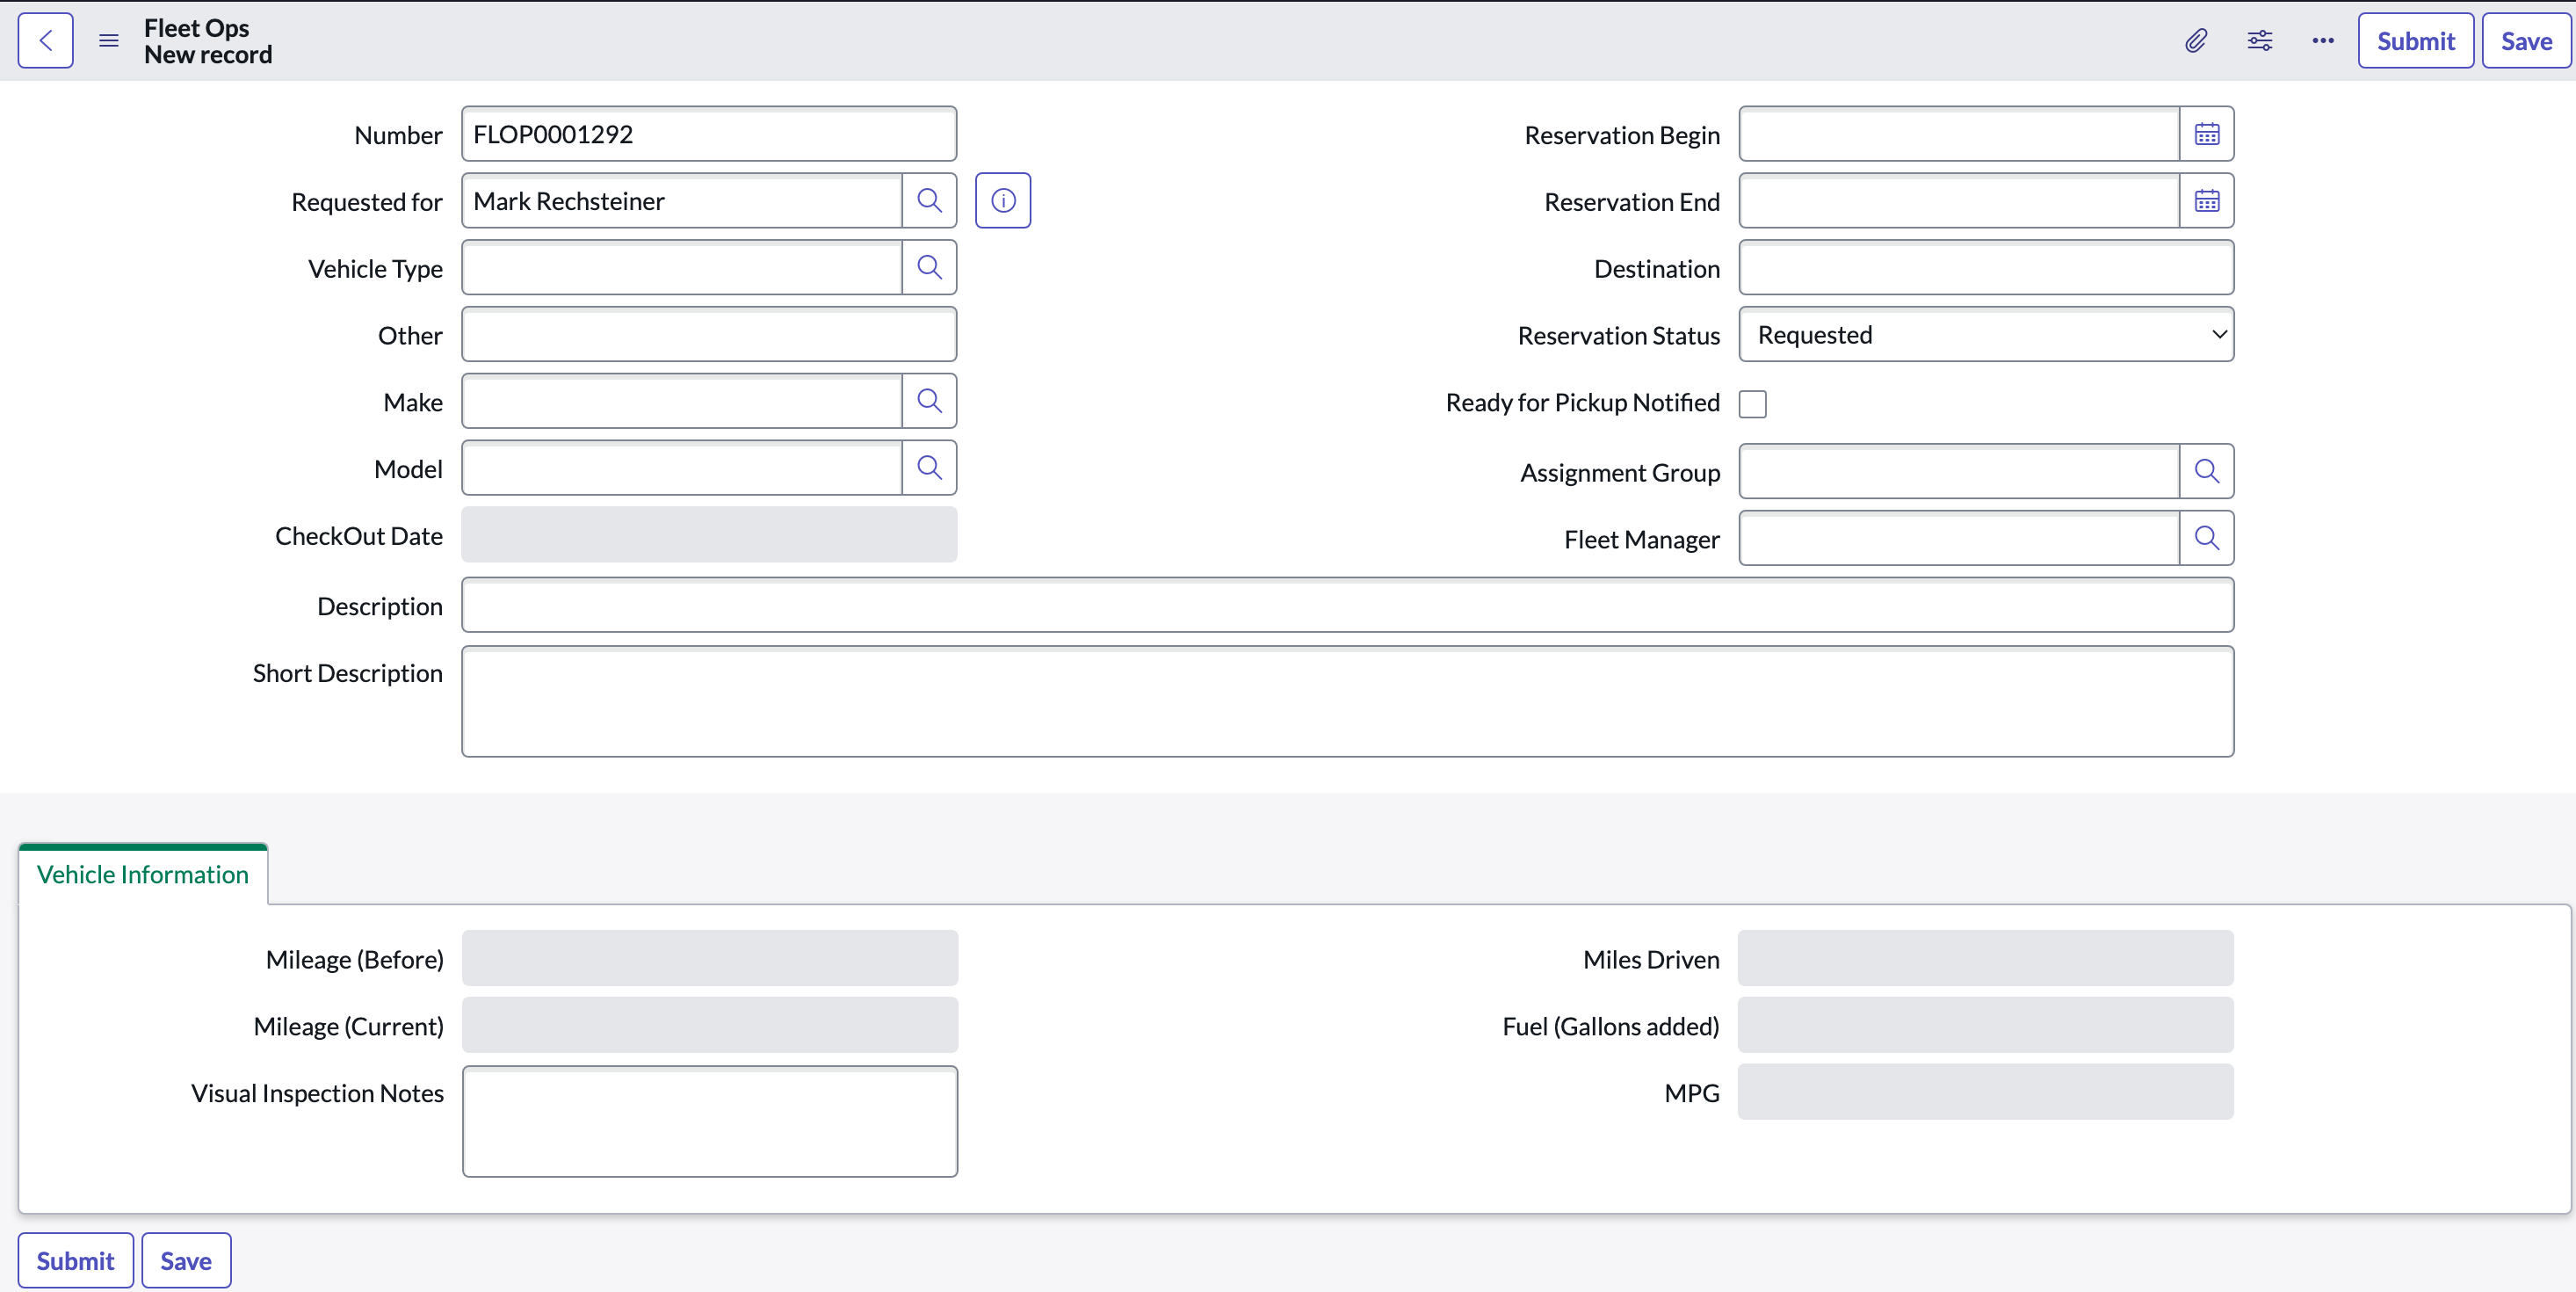Open Reservation End calendar picker
Screen dimensions: 2576x1292
pos(2206,201)
